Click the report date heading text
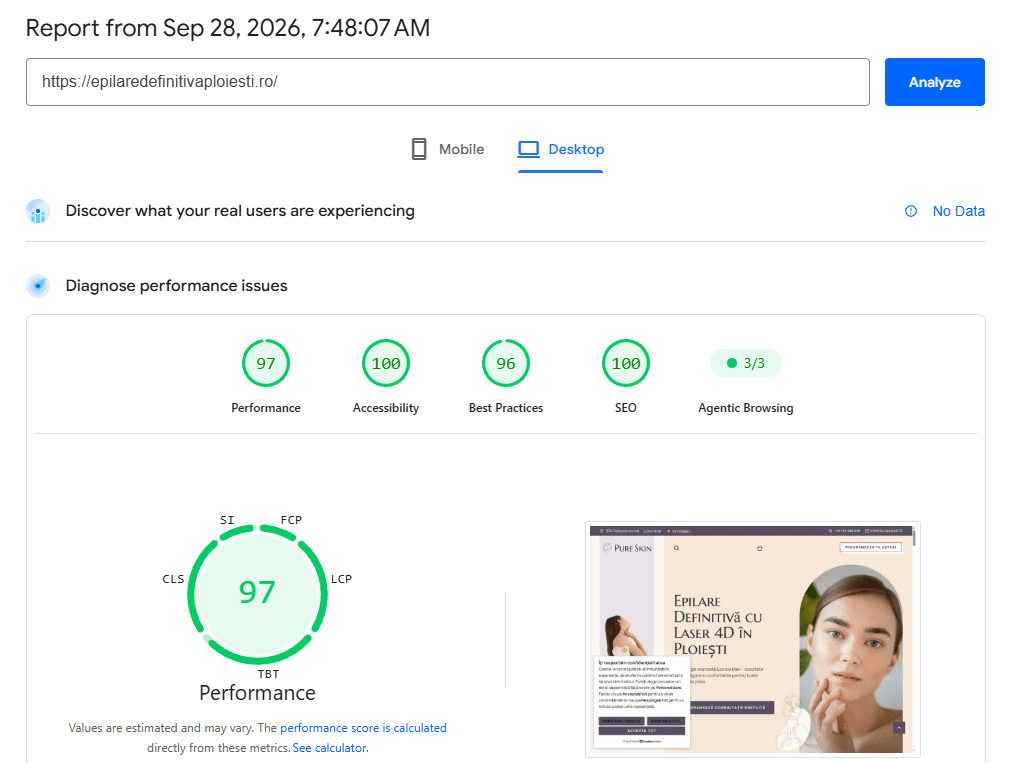Screen dimensions: 1010x763 [228, 28]
